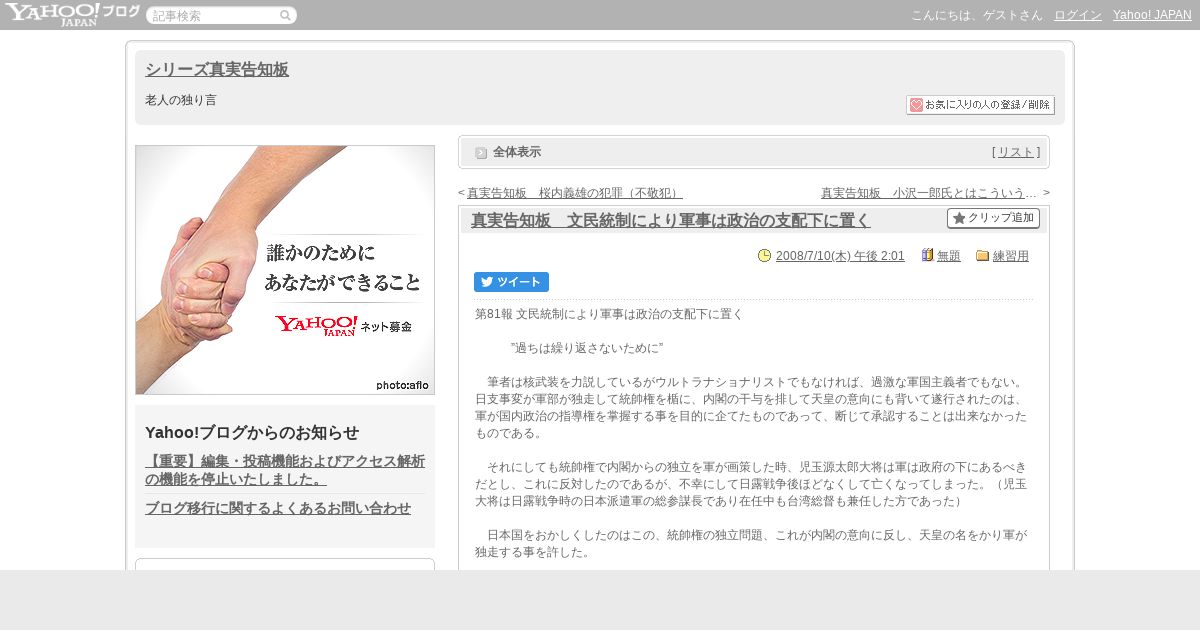Click the 無題 category icon
1200x630 pixels.
(x=927, y=256)
